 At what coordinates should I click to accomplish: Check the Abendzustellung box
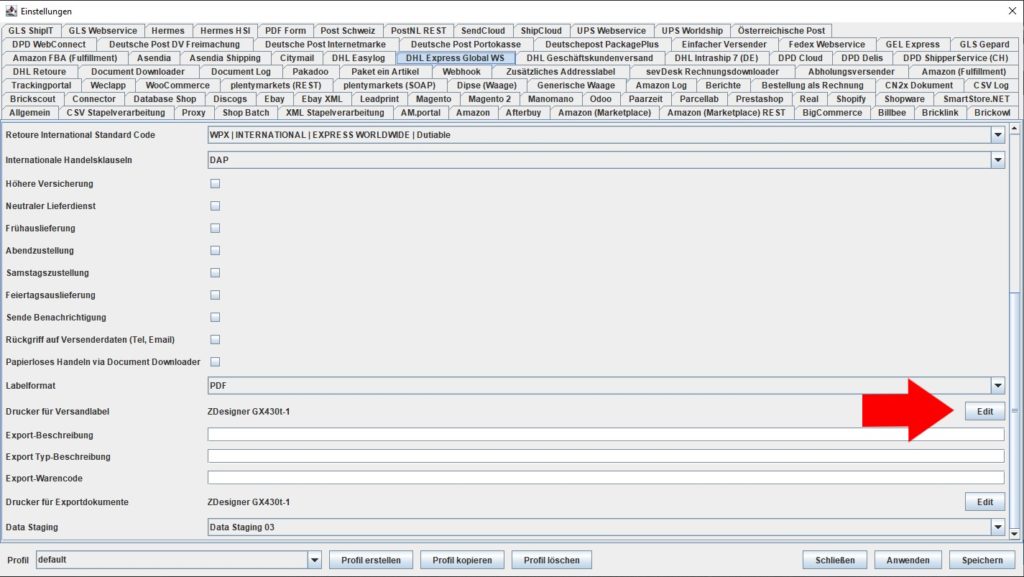[215, 251]
